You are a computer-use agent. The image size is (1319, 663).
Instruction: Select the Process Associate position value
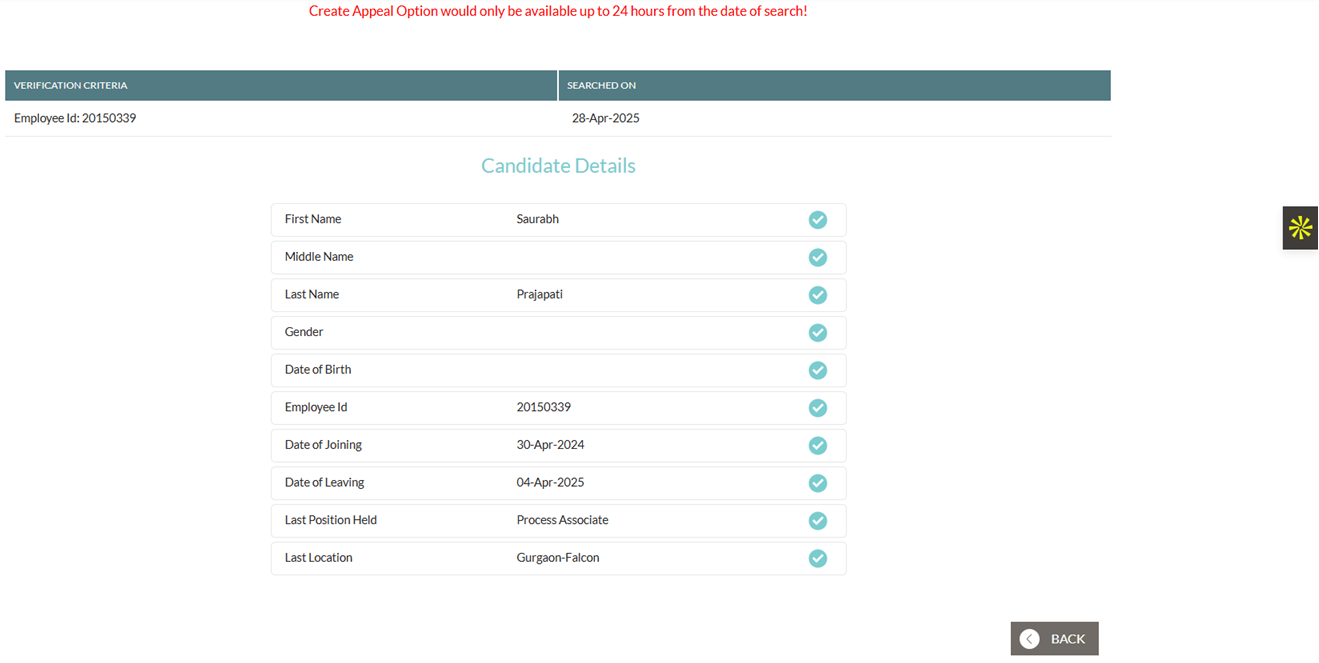tap(562, 520)
